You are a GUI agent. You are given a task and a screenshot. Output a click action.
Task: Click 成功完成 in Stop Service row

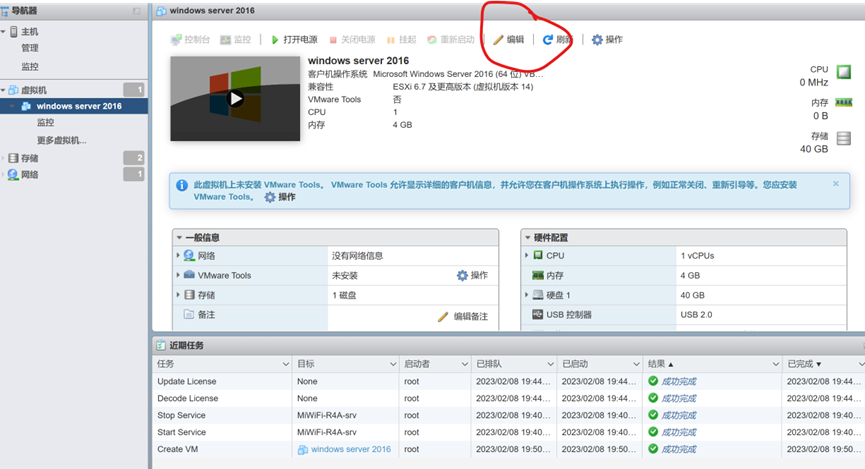(x=679, y=415)
